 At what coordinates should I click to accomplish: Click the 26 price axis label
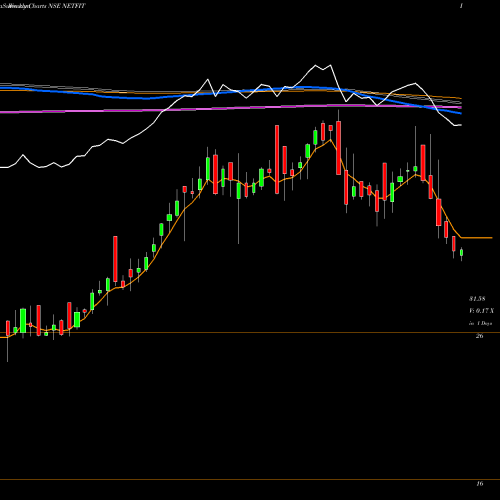[479, 336]
